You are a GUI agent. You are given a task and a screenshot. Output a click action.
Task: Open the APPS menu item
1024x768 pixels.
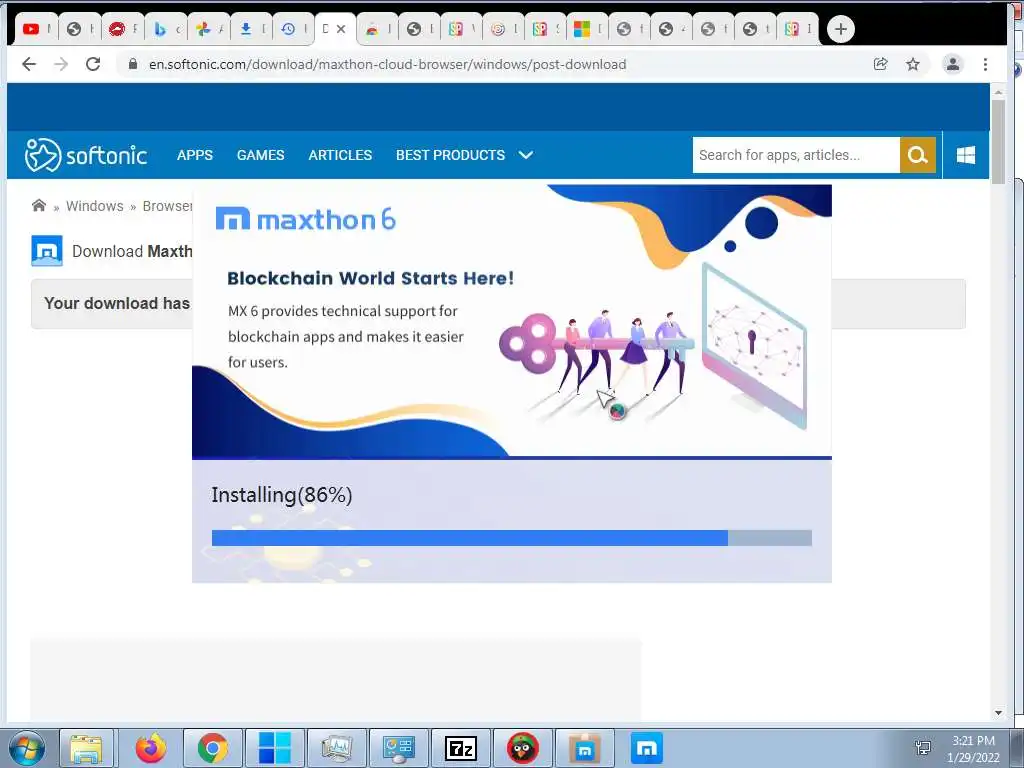[x=195, y=155]
